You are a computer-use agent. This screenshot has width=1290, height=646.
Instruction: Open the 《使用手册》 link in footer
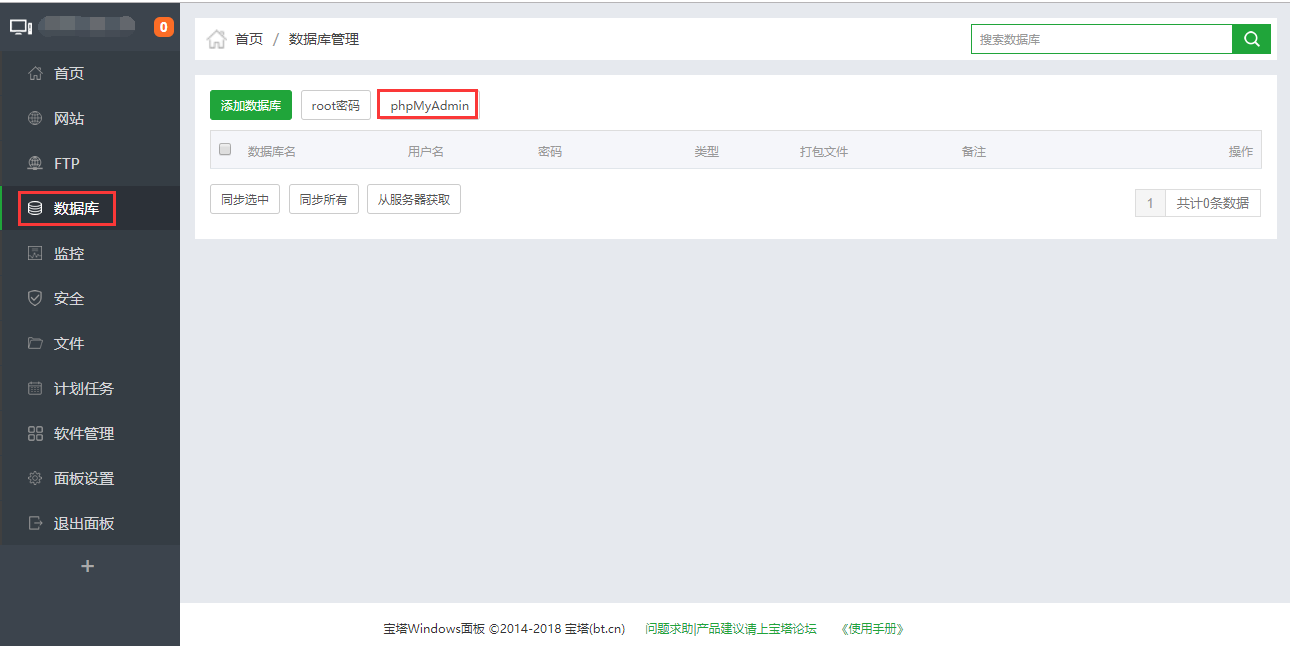pos(873,628)
